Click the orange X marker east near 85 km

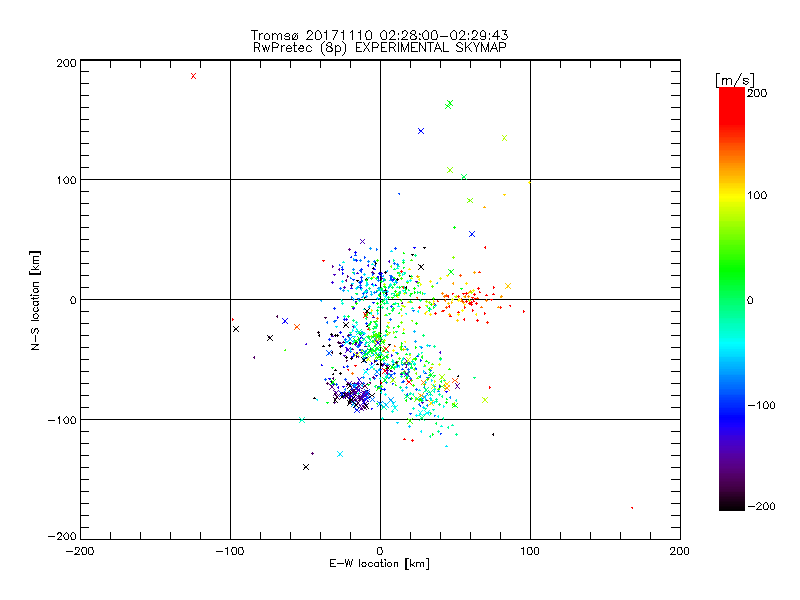[x=508, y=286]
